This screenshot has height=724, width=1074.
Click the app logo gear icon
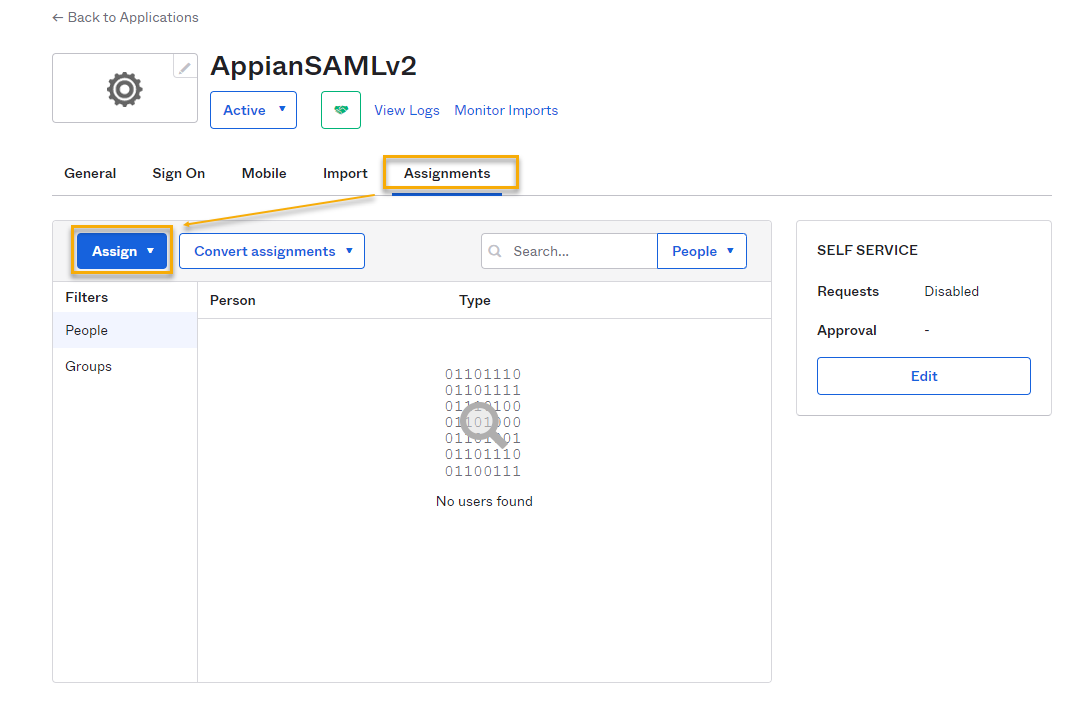(x=125, y=89)
